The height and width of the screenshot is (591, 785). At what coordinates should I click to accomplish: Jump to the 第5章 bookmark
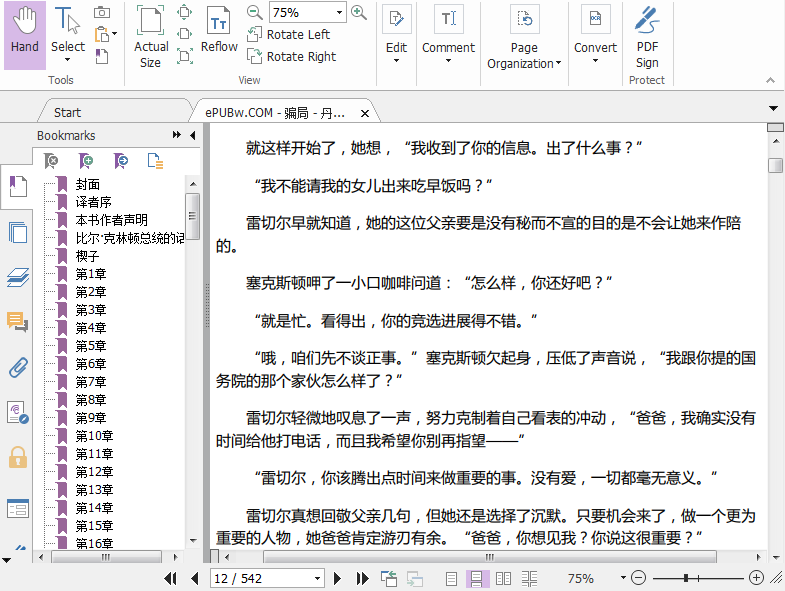click(90, 345)
